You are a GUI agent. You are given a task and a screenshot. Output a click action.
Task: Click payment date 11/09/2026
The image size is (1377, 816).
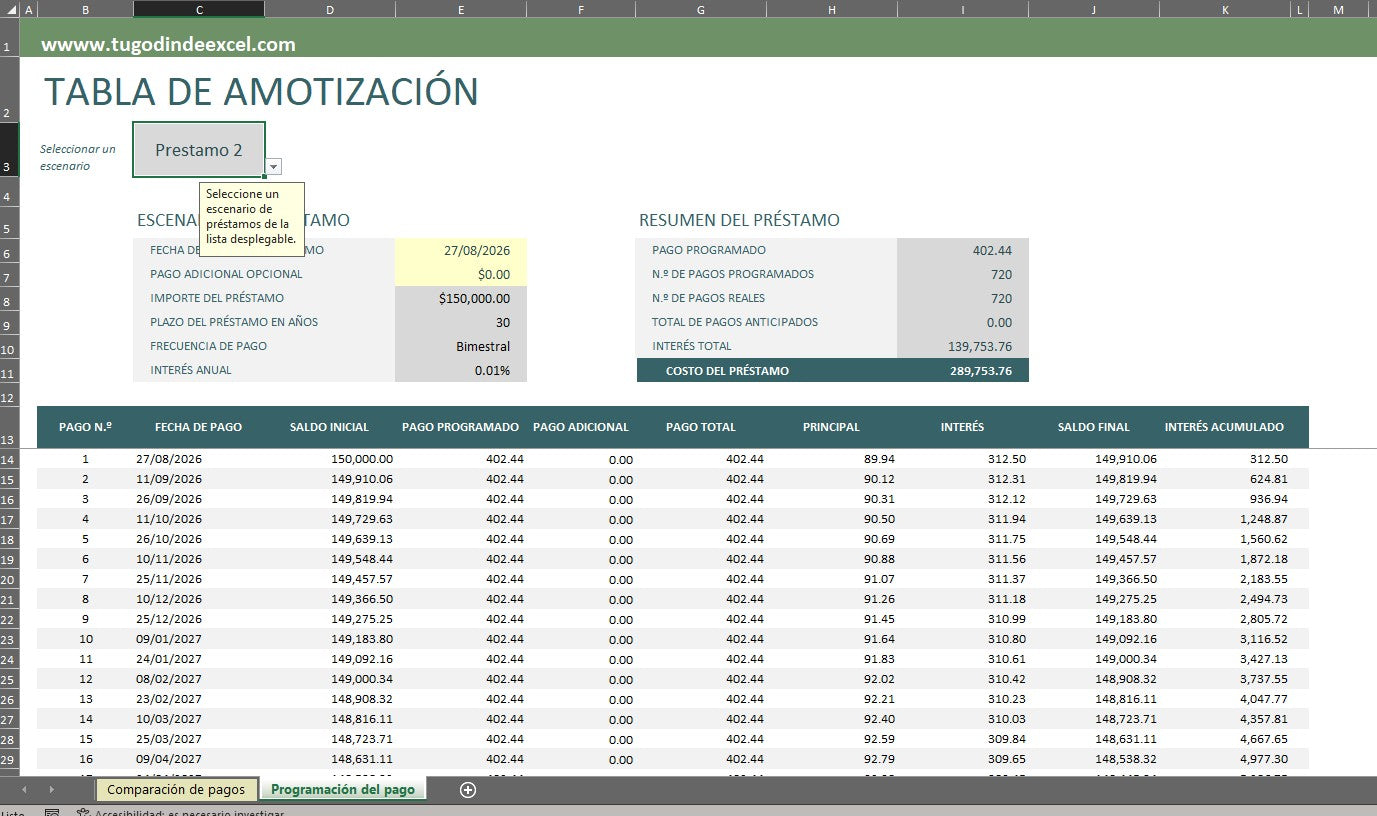click(x=169, y=479)
